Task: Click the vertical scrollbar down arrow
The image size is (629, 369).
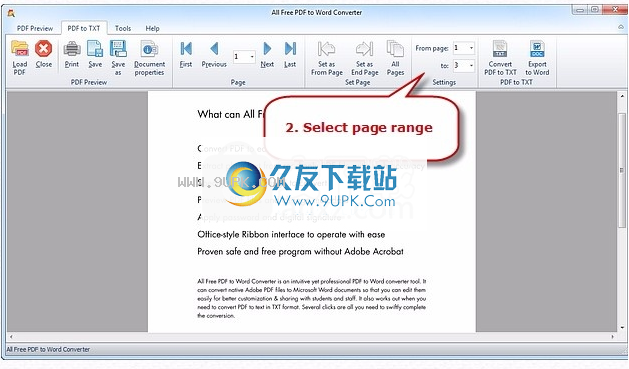Action: tap(622, 328)
